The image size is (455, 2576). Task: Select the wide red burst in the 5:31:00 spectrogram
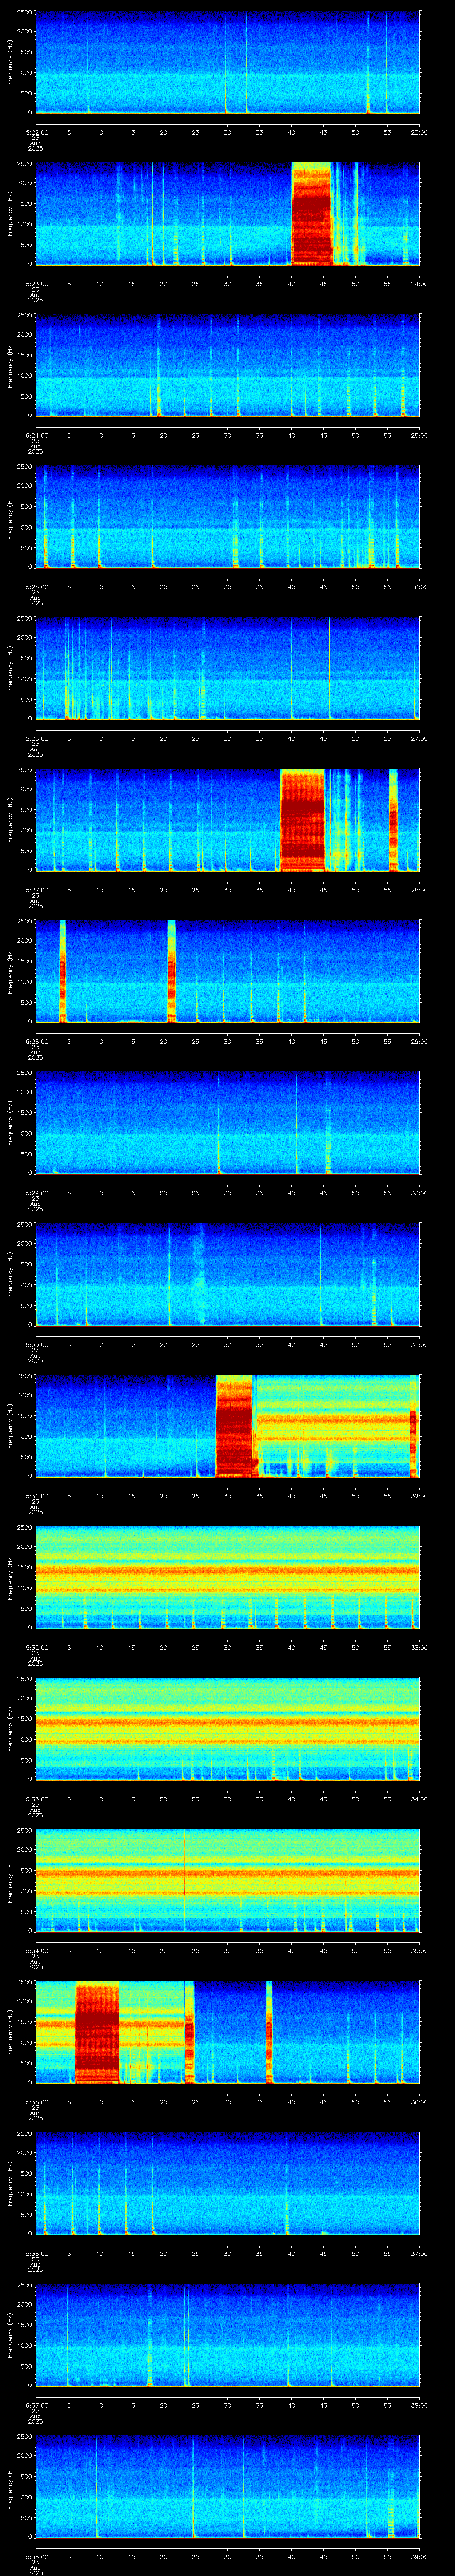(x=235, y=1425)
